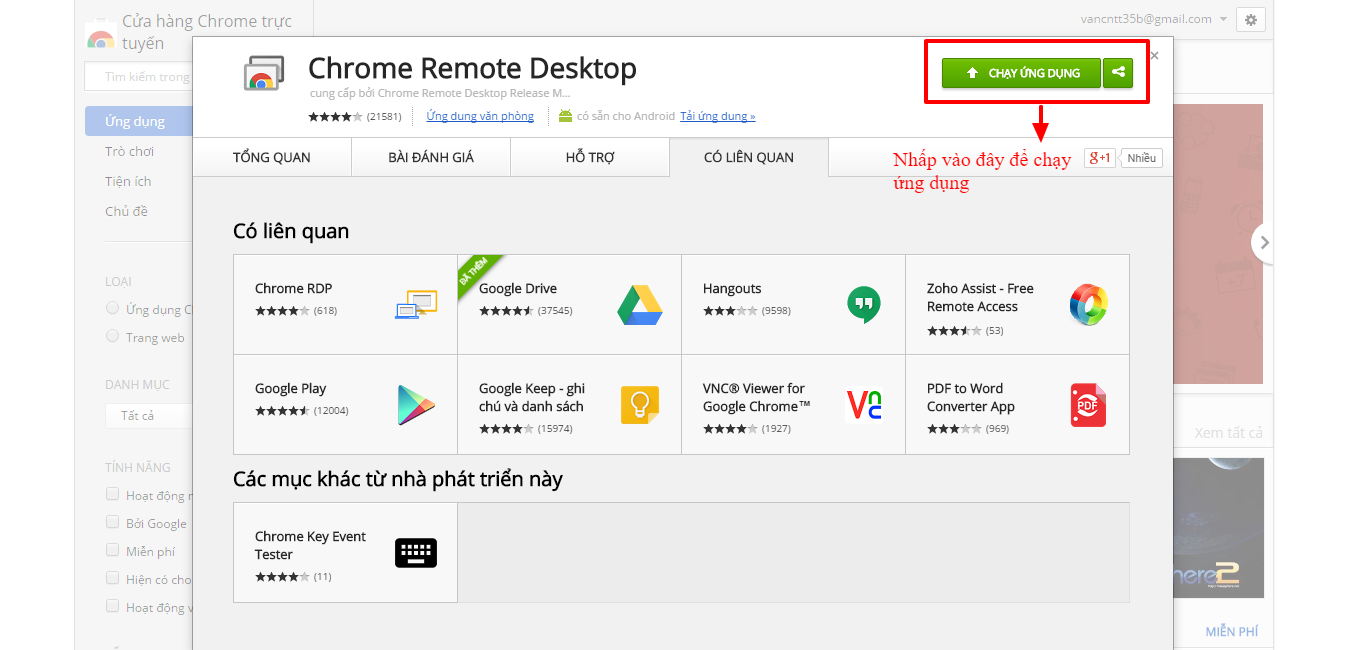This screenshot has height=650, width=1349.
Task: Open the Ứng dụng văn phòng link
Action: (x=480, y=116)
